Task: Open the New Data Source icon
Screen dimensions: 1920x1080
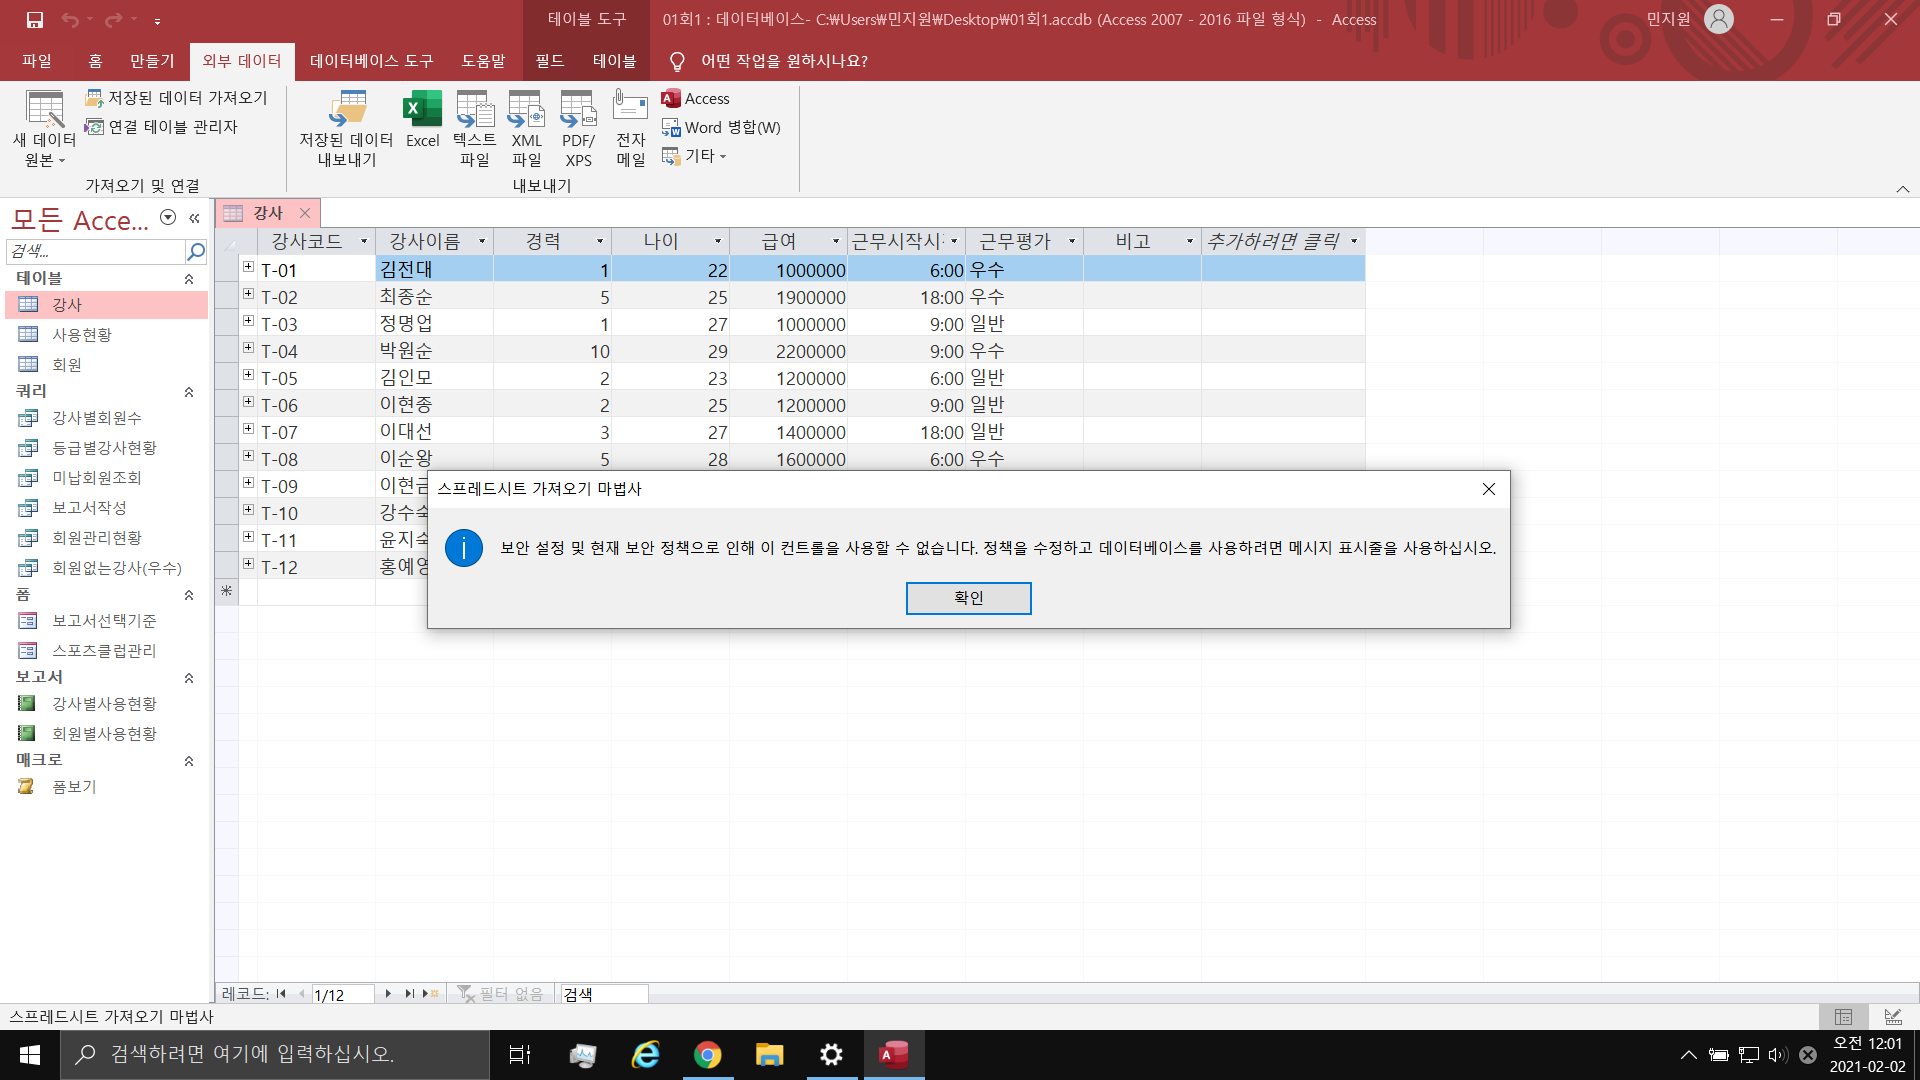Action: tap(44, 110)
